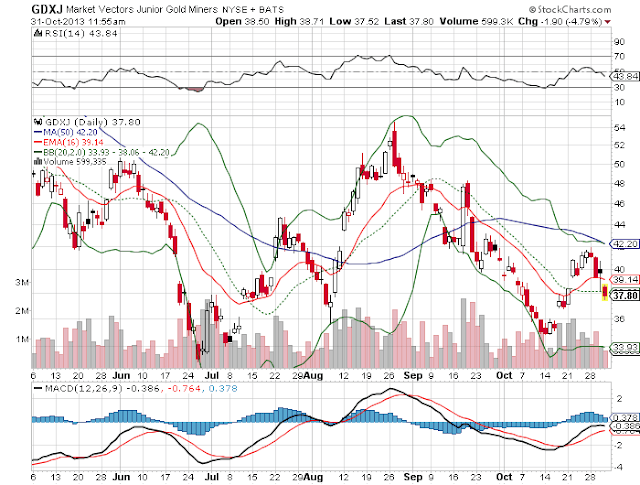Click the Jun label on price chart date axis
The width and height of the screenshot is (640, 485).
pyautogui.click(x=121, y=376)
